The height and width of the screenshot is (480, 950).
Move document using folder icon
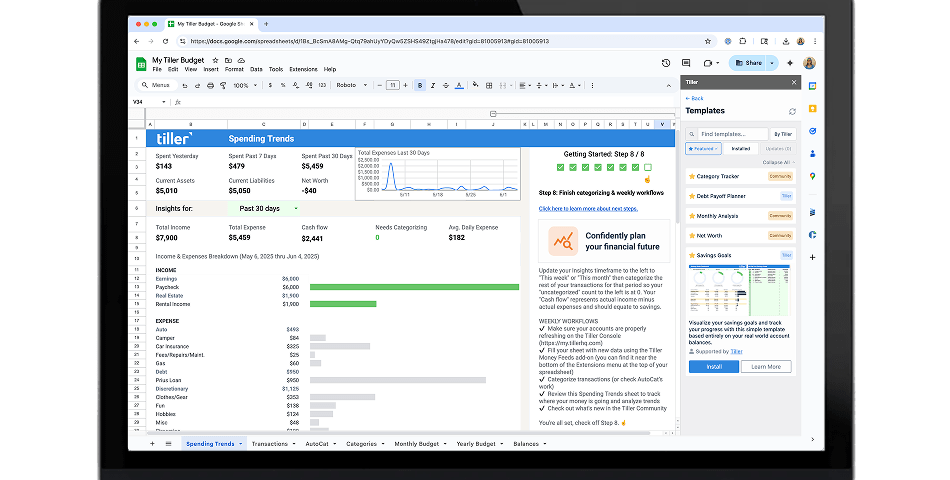(x=228, y=60)
